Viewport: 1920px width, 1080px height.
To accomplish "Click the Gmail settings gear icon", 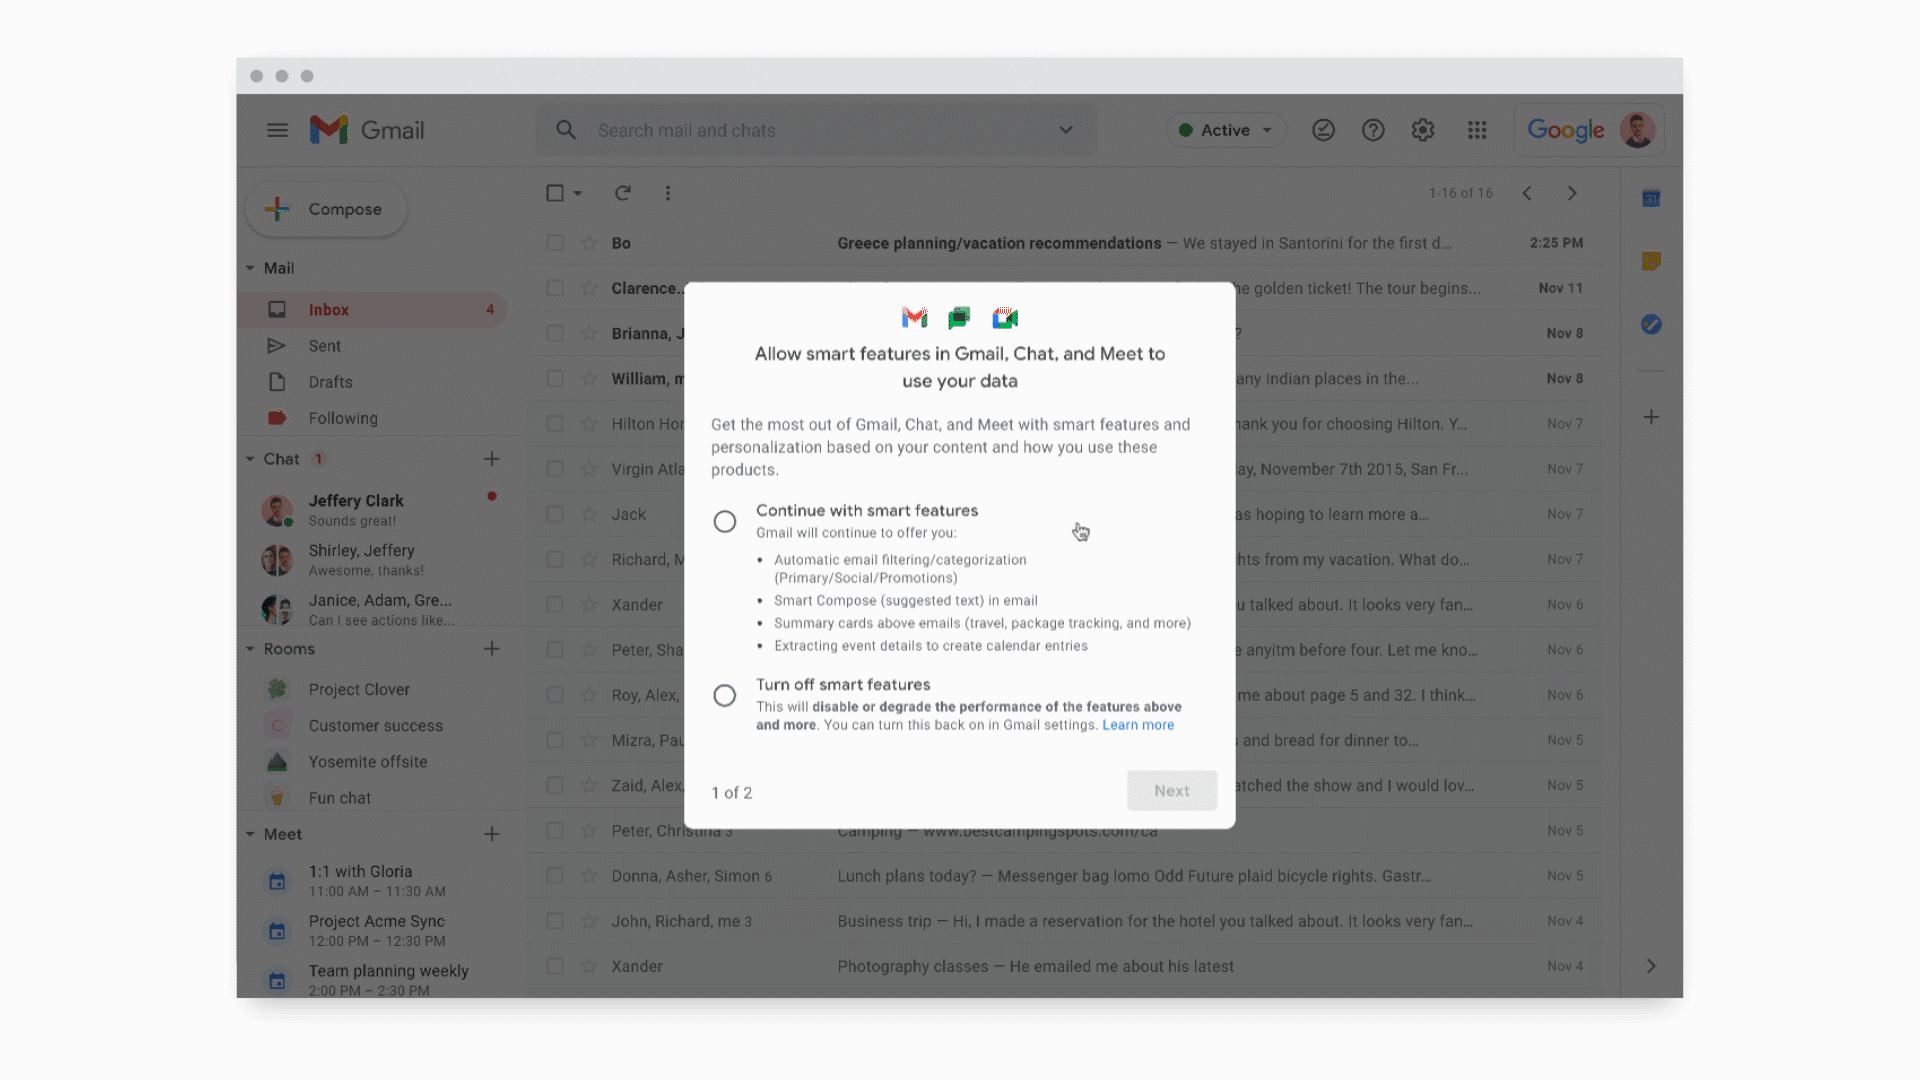I will pyautogui.click(x=1423, y=129).
